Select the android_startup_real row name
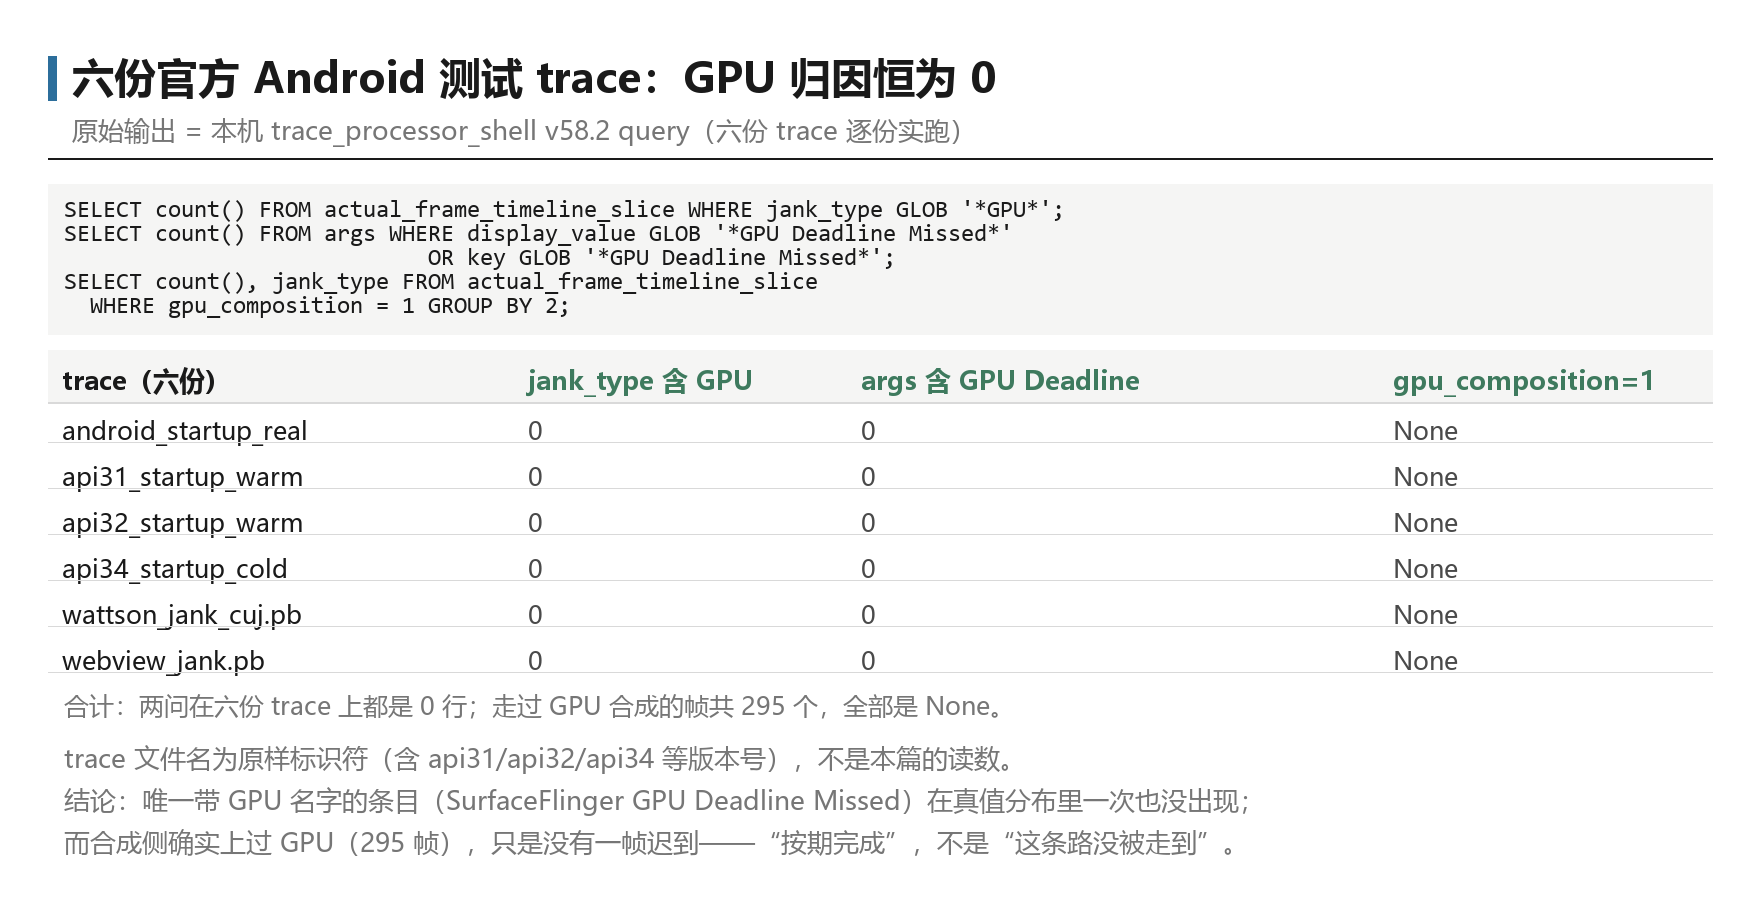 [x=184, y=431]
